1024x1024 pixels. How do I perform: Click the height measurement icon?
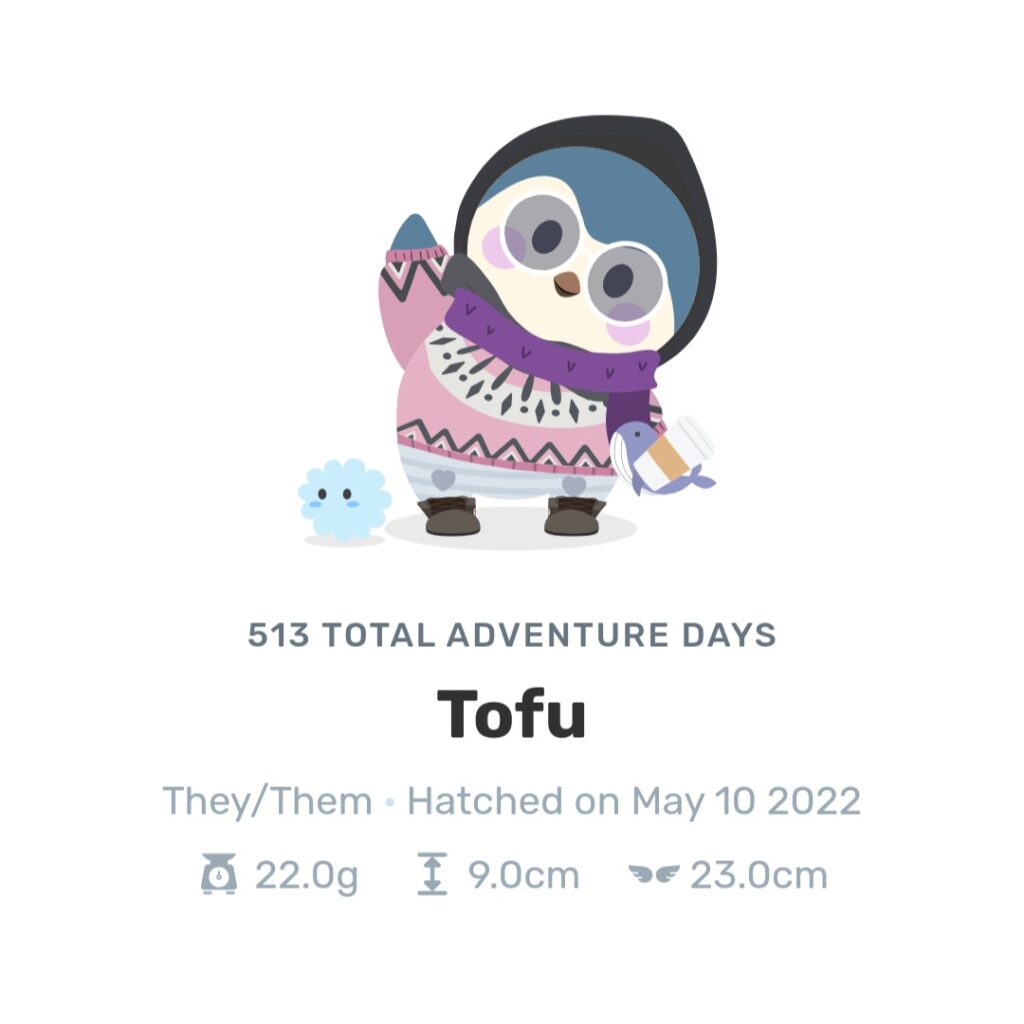click(432, 873)
